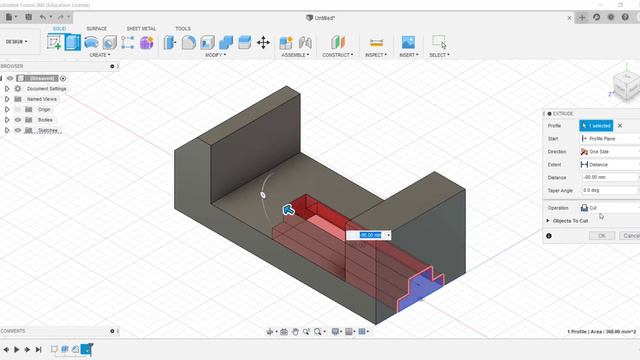Open the MODIFY menu
Screen dimensions: 640x360
click(216, 55)
